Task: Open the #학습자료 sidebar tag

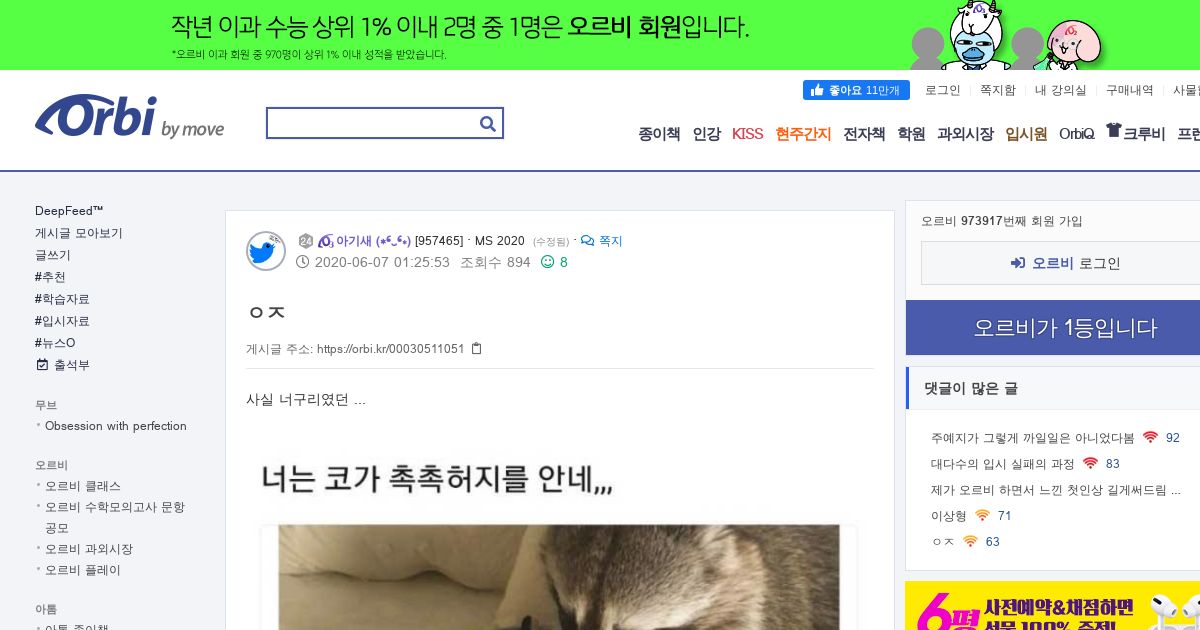Action: (62, 299)
